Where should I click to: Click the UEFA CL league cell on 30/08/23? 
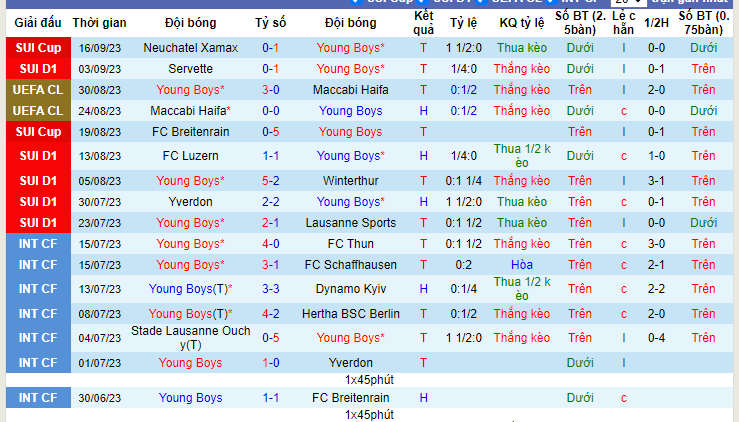(38, 90)
